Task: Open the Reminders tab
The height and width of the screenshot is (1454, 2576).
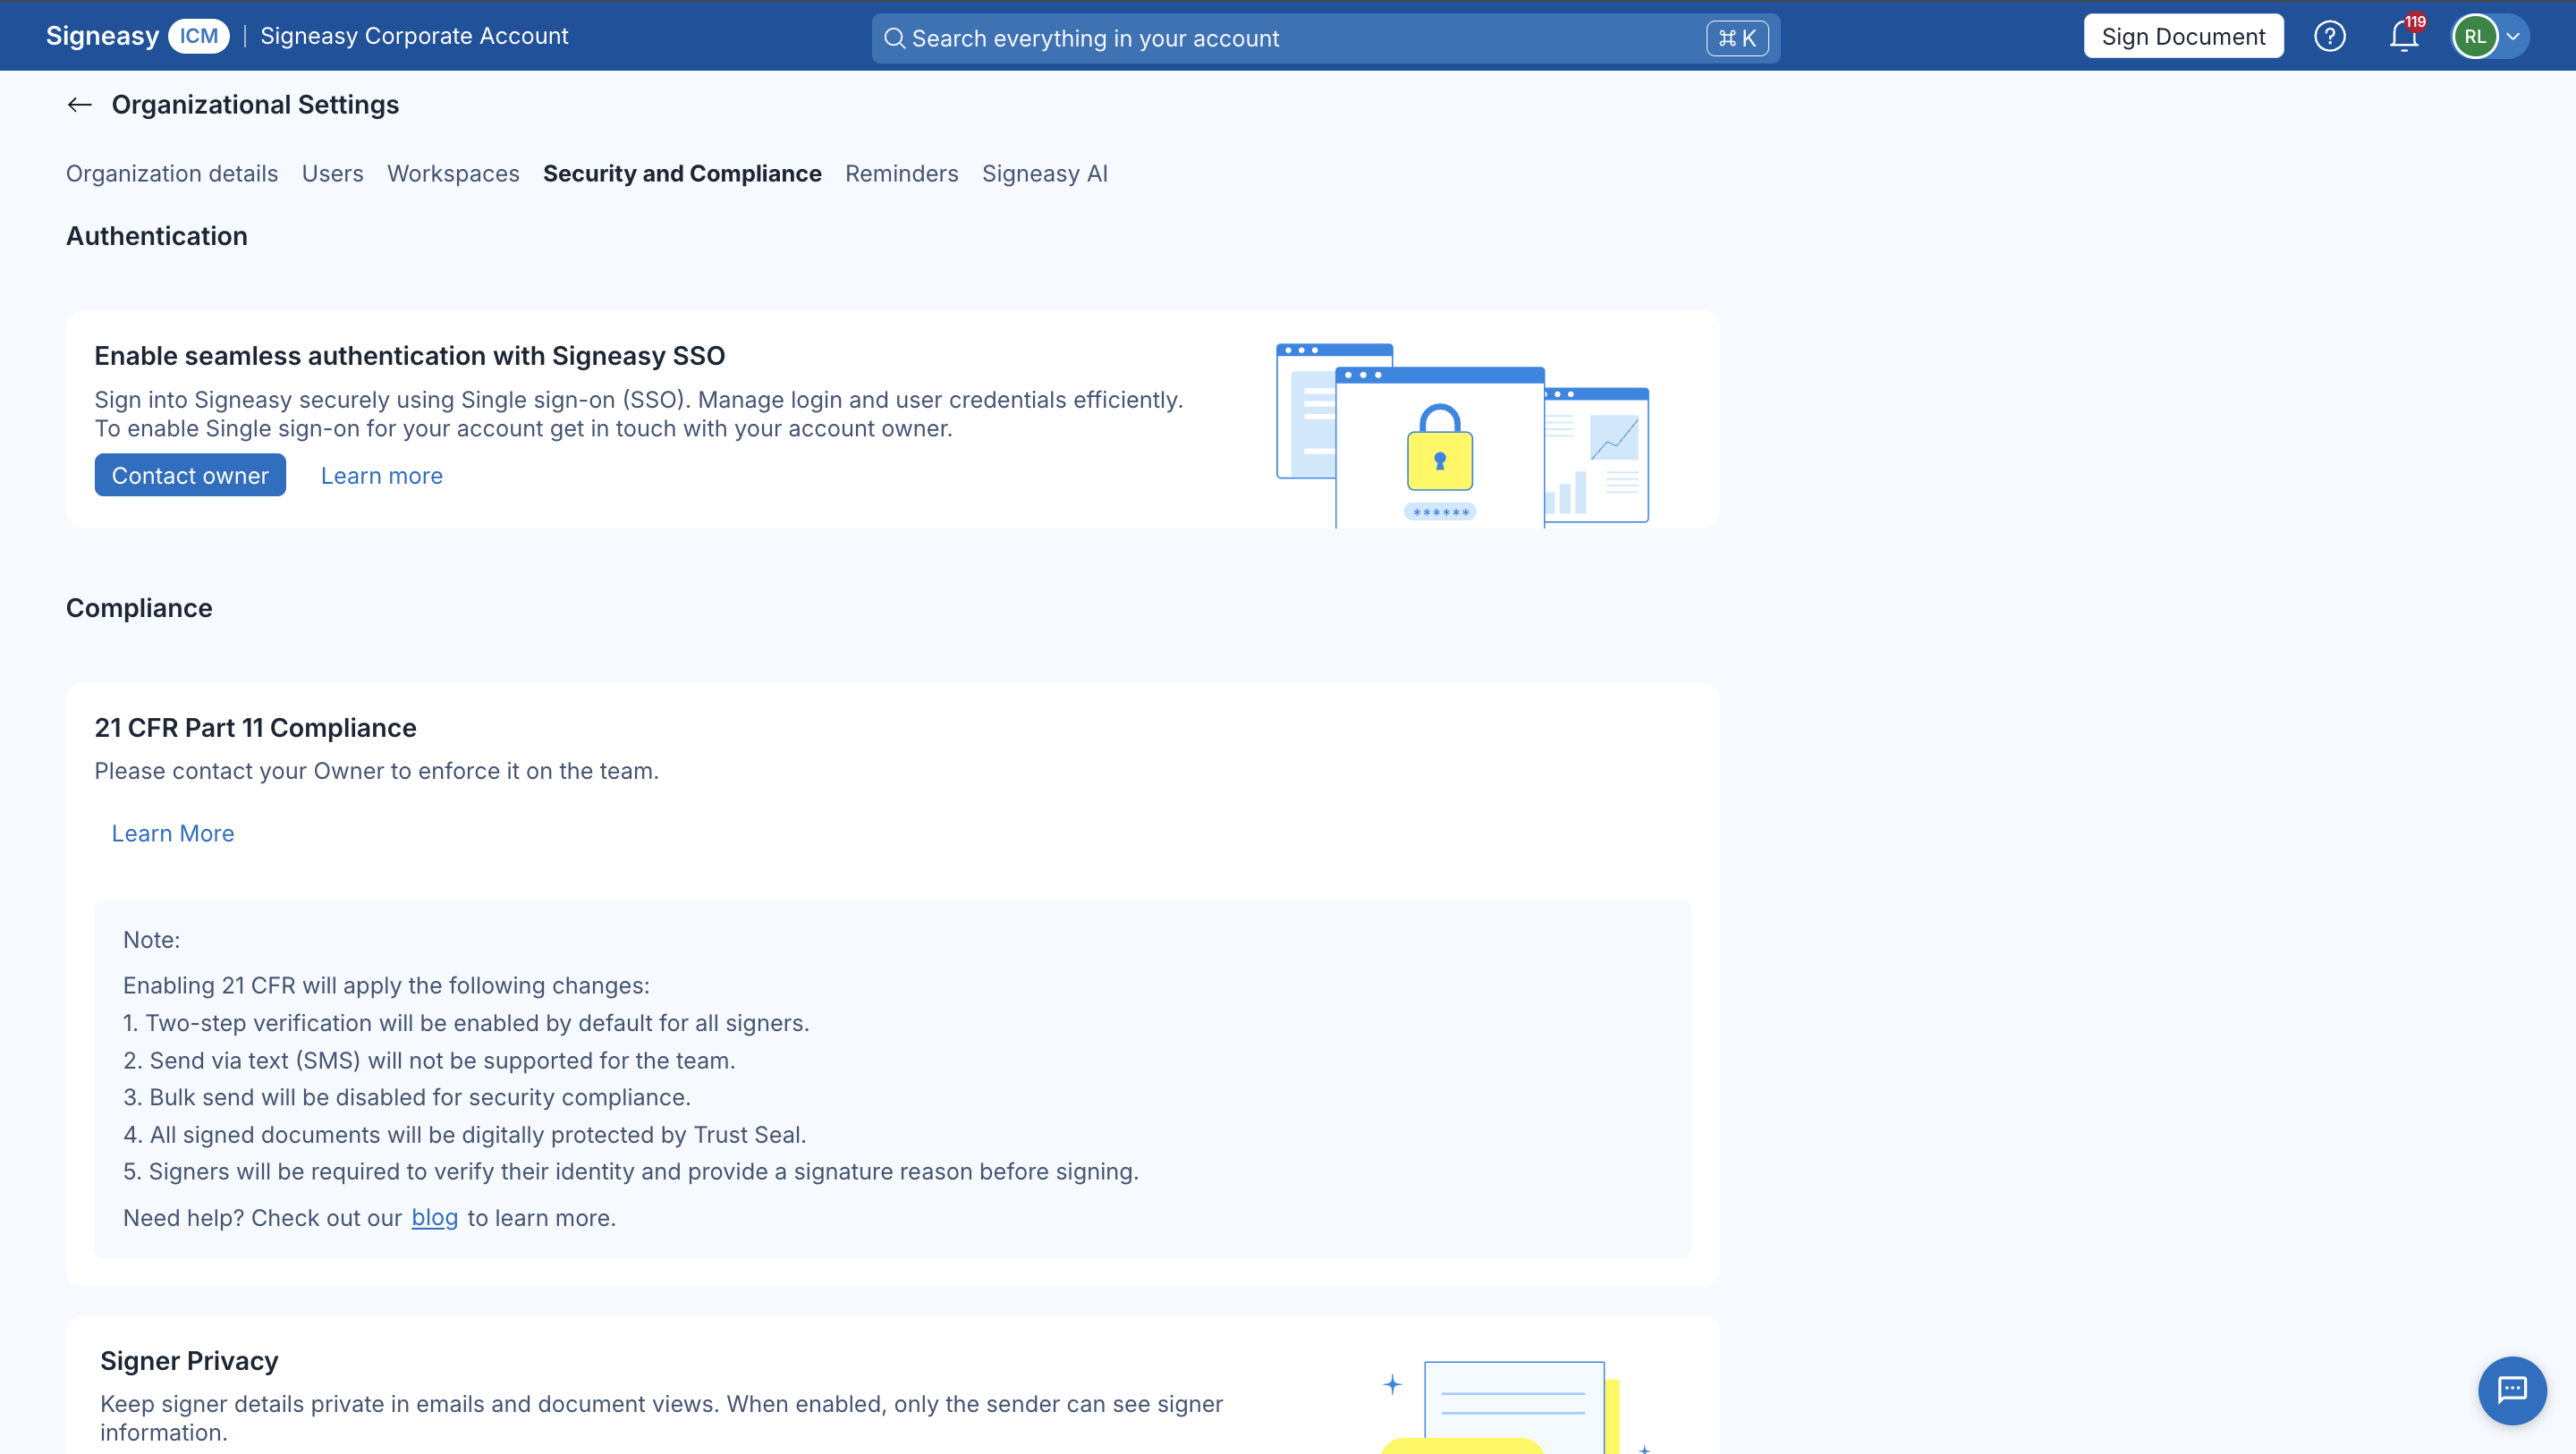Action: [901, 174]
